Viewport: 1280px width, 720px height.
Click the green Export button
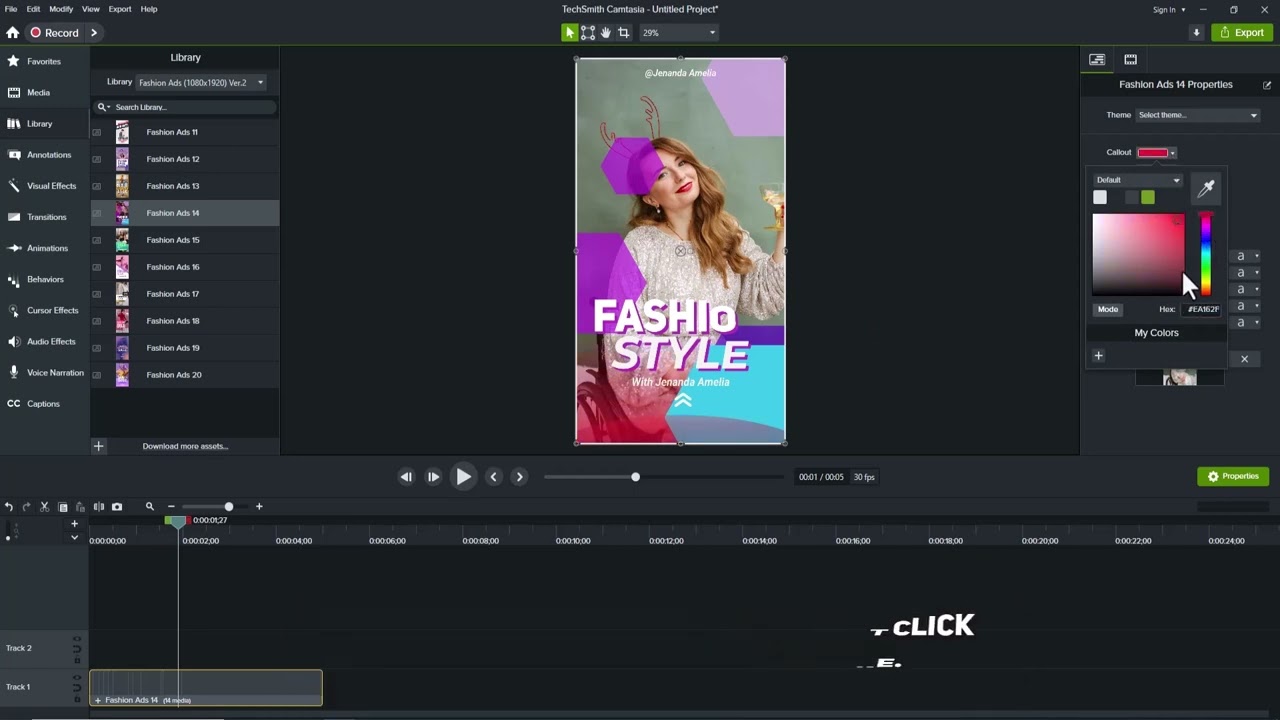[1242, 33]
